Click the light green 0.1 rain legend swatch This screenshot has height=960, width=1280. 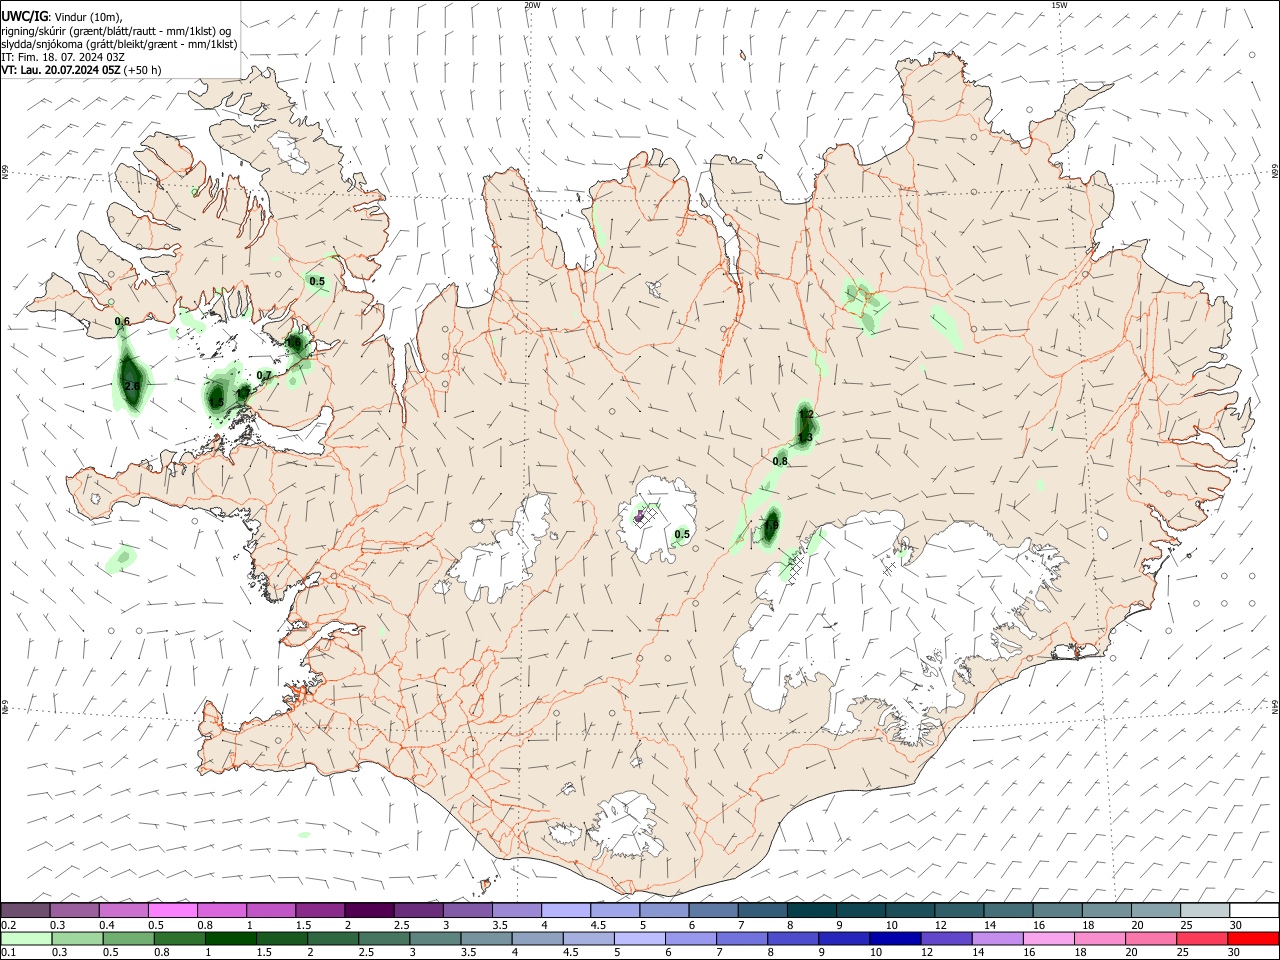click(25, 939)
